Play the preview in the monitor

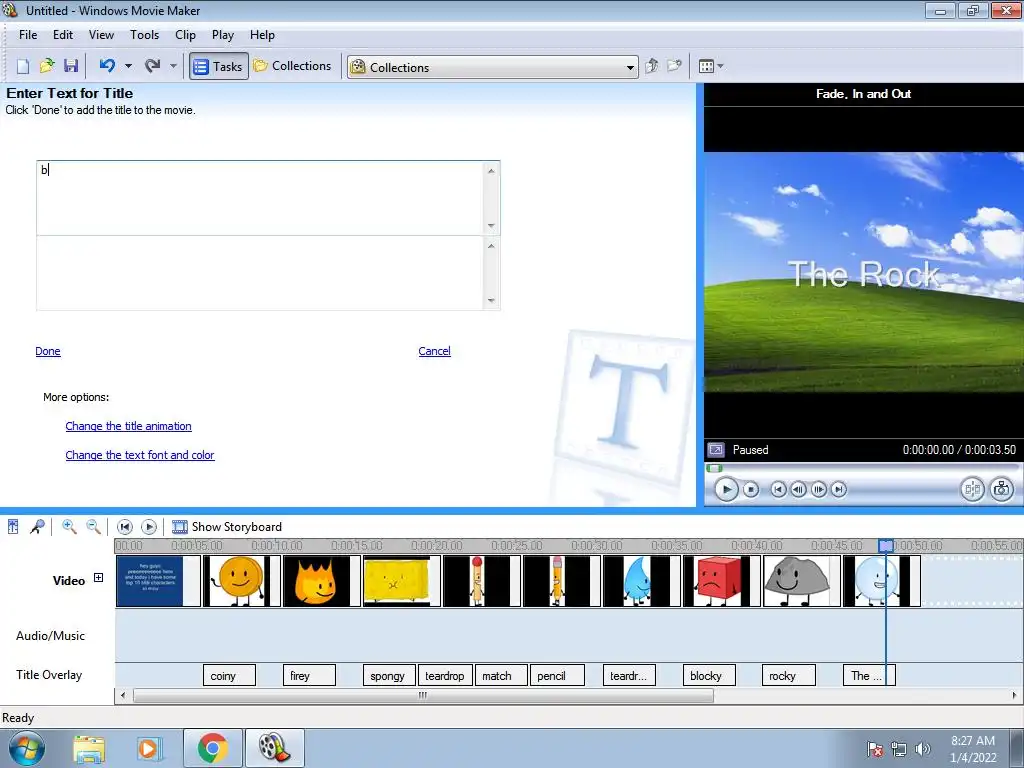coord(726,489)
